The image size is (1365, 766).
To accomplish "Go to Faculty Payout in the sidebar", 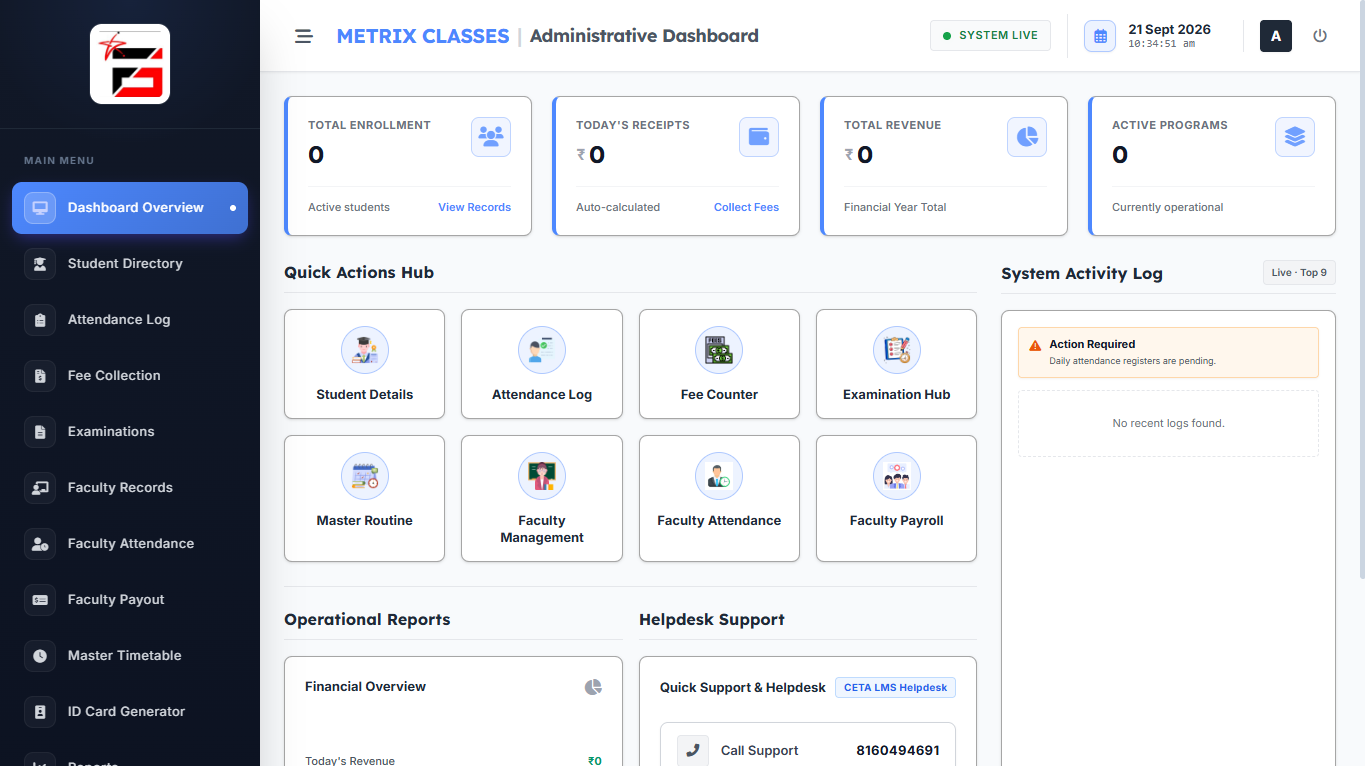I will 130,600.
